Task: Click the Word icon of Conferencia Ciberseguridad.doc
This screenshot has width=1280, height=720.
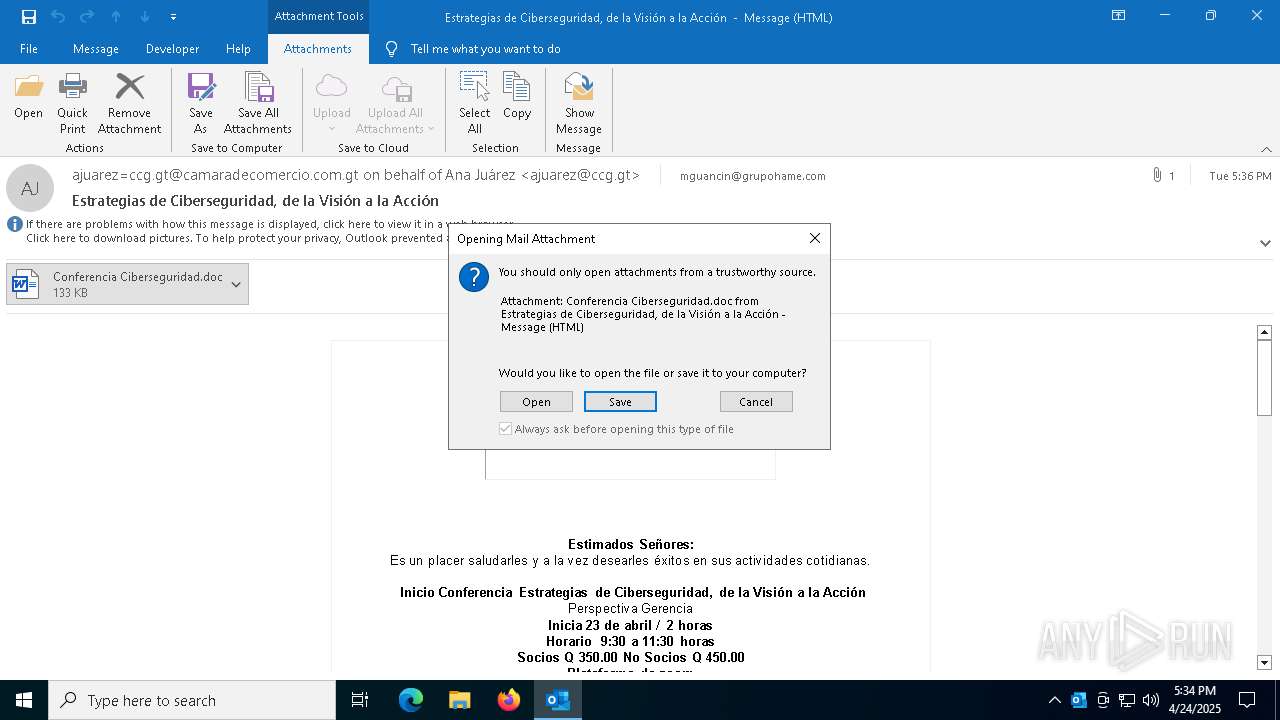Action: (25, 284)
